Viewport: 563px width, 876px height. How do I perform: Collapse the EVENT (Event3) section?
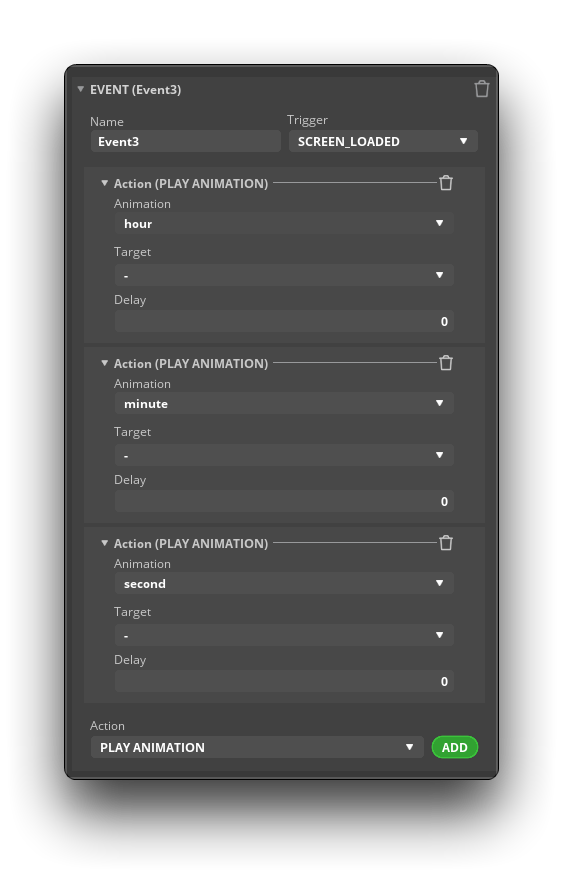(x=80, y=89)
